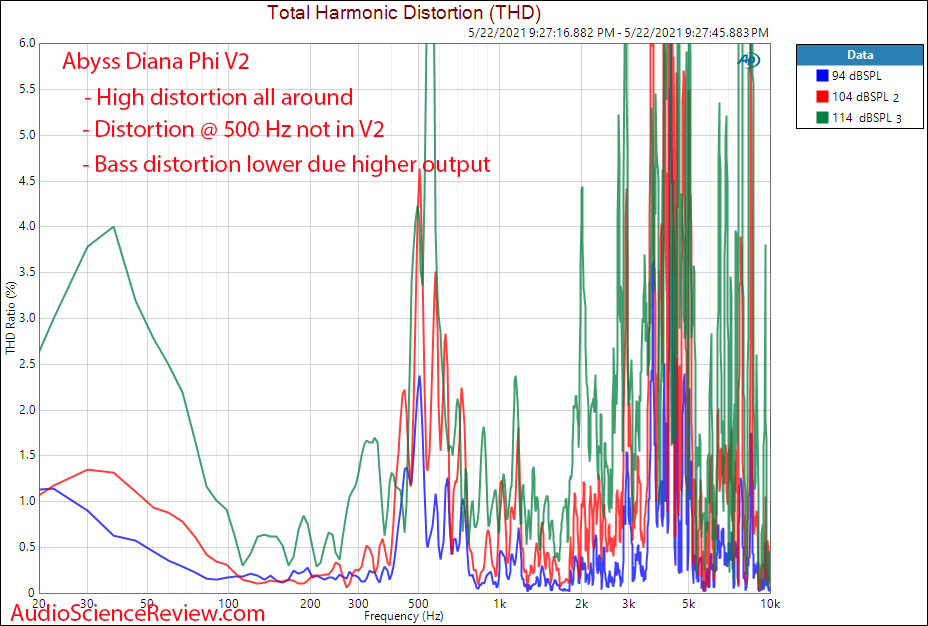
Task: Click the 'Frequency (Hz)' horizontal axis label
Action: click(x=404, y=616)
